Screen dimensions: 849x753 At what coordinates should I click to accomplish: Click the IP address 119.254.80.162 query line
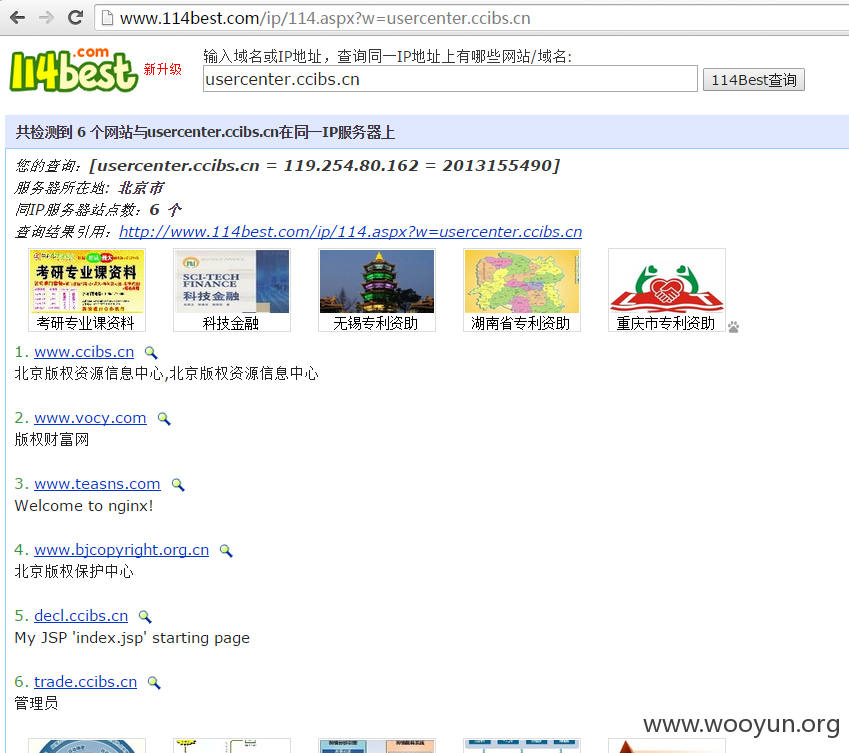[288, 166]
